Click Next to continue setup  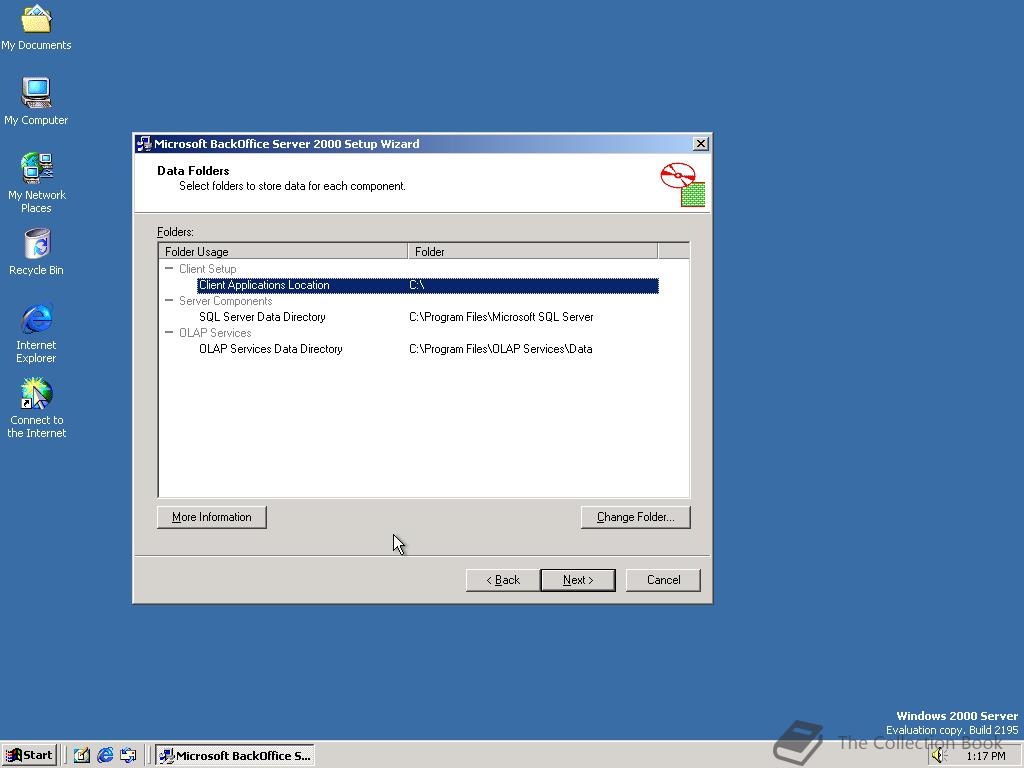(x=578, y=580)
